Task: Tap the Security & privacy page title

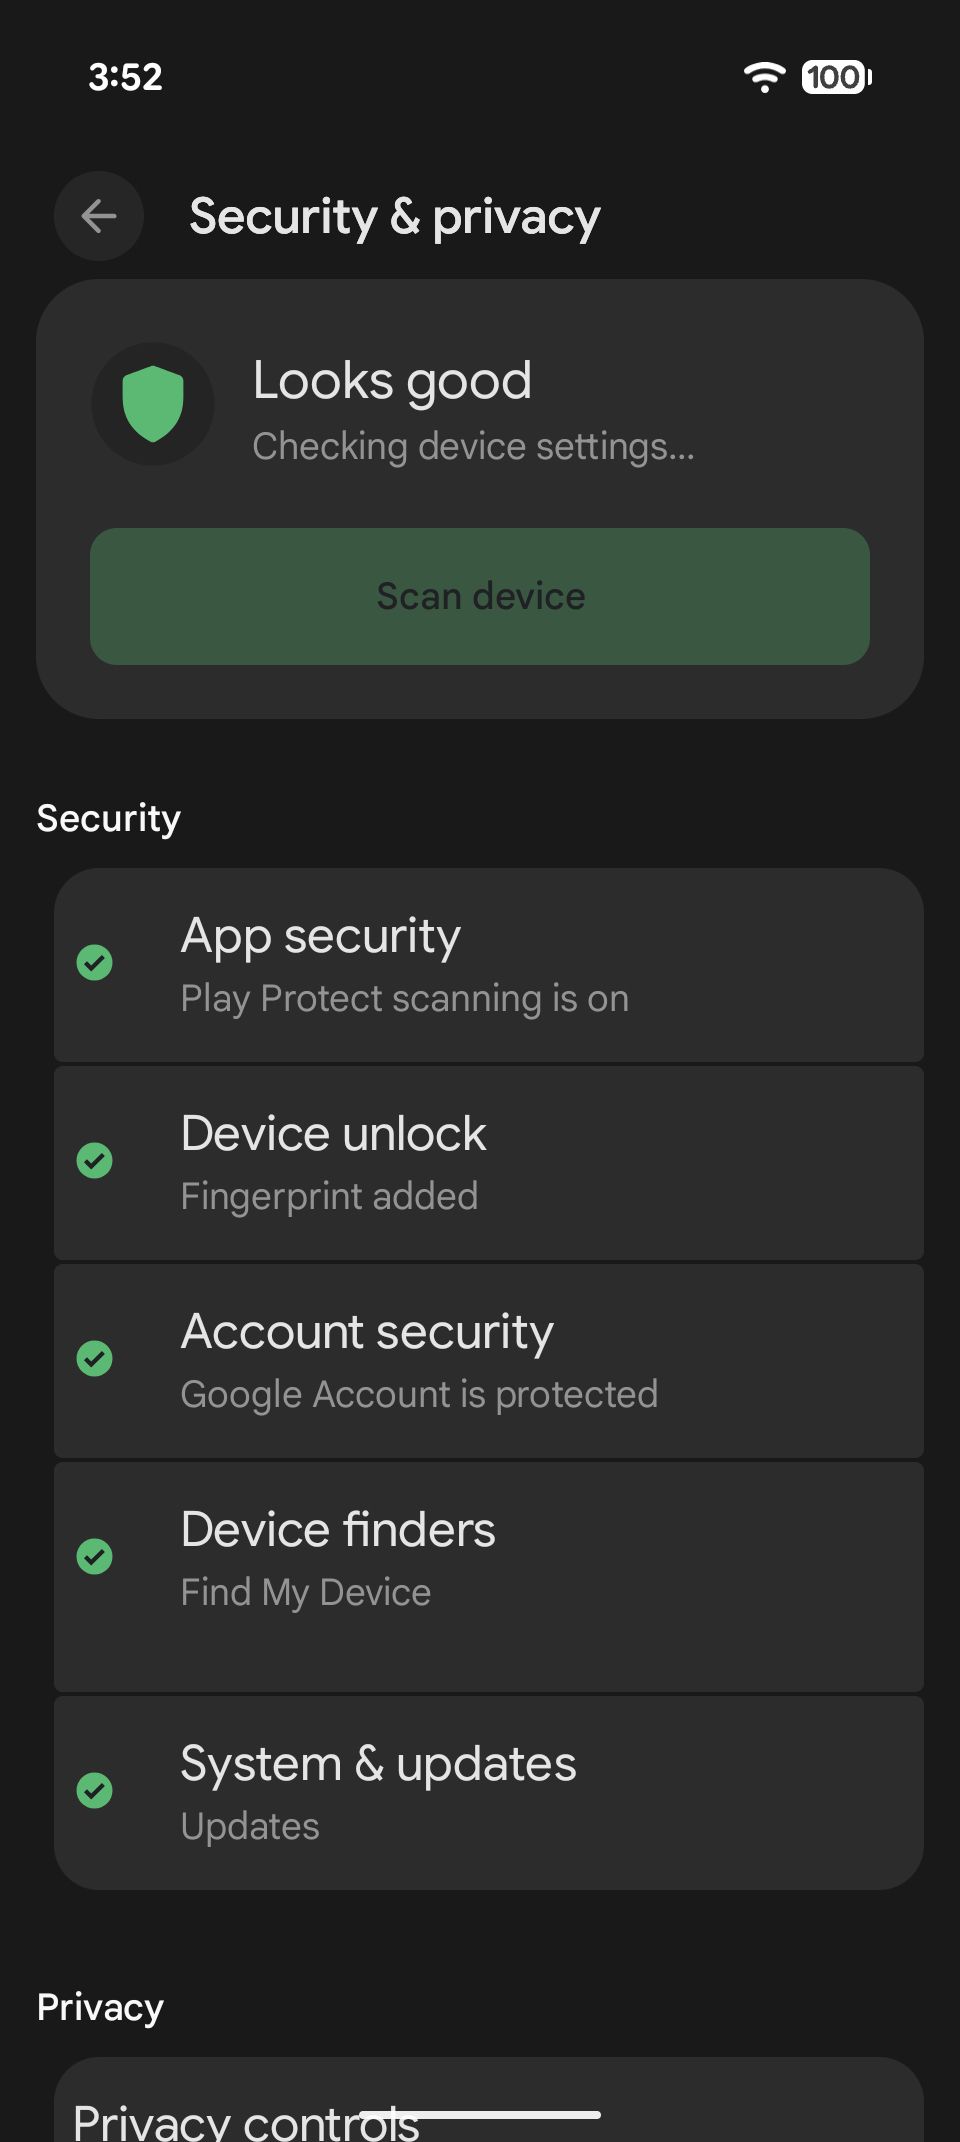Action: (x=395, y=217)
